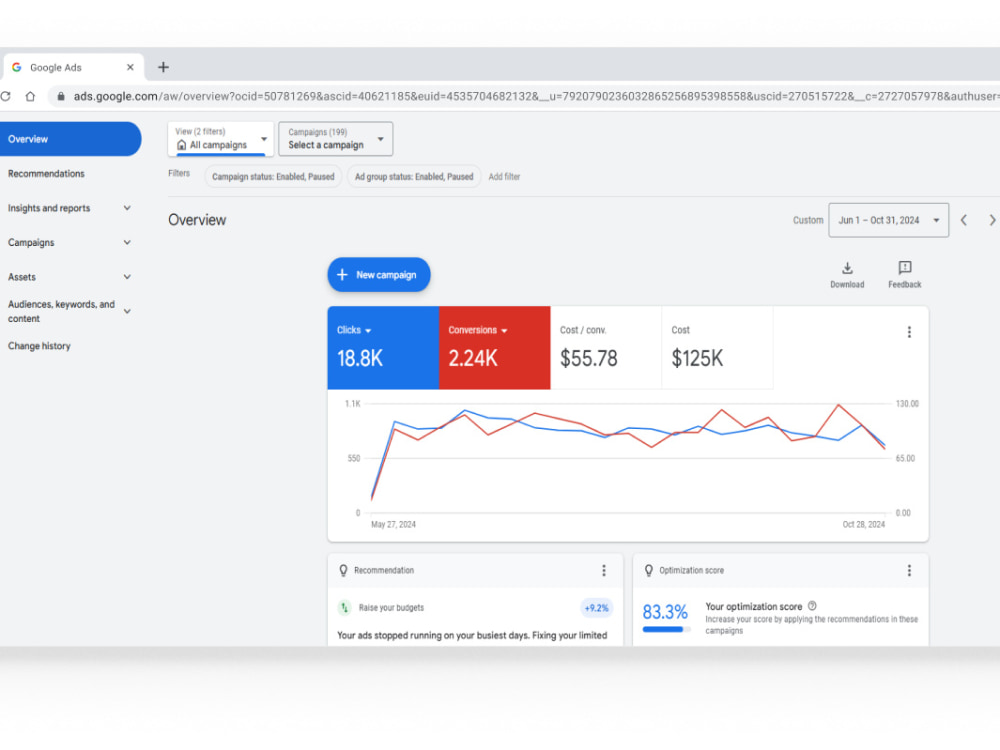Click the Raise your budgets arrow icon
The width and height of the screenshot is (1000, 750).
pyautogui.click(x=344, y=608)
